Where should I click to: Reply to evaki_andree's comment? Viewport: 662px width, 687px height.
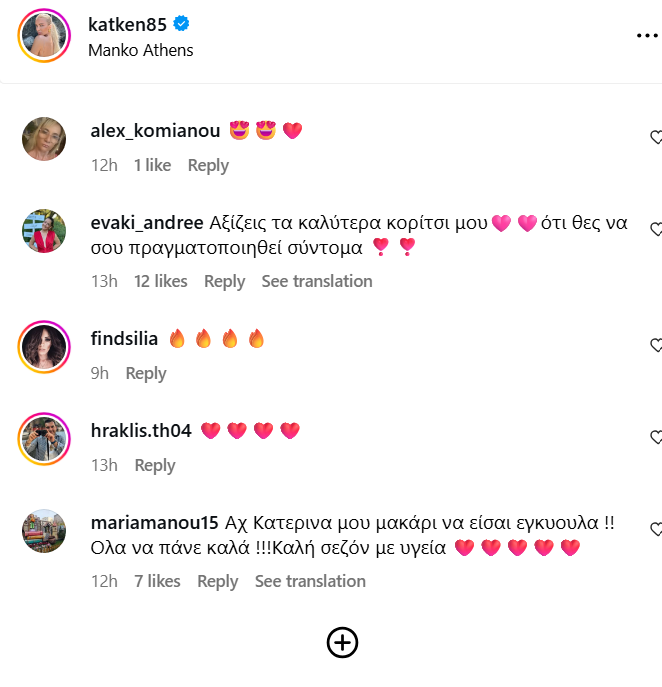[x=224, y=281]
